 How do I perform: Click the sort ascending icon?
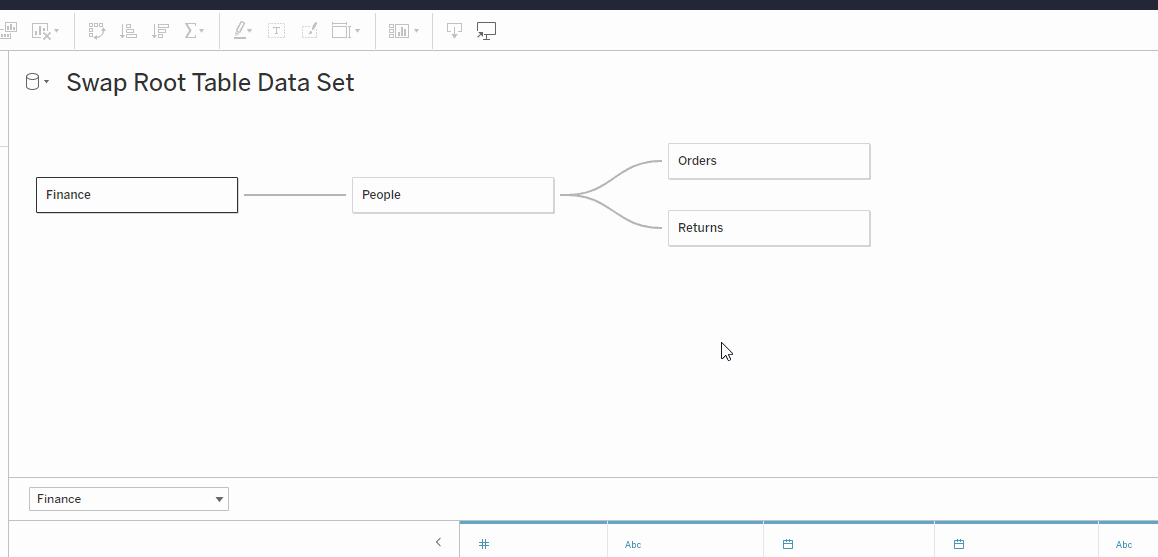click(x=129, y=30)
